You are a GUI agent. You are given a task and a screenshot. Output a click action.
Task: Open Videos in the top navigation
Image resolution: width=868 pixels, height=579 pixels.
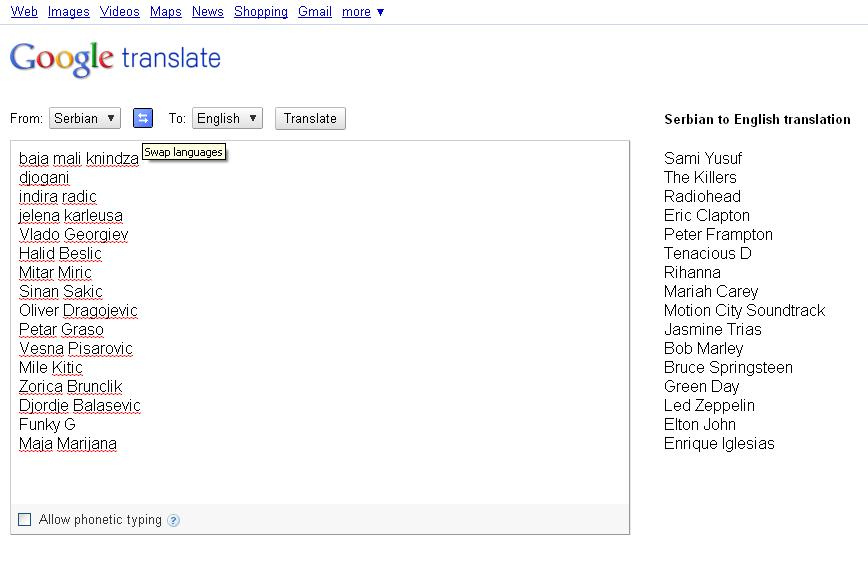(x=120, y=12)
